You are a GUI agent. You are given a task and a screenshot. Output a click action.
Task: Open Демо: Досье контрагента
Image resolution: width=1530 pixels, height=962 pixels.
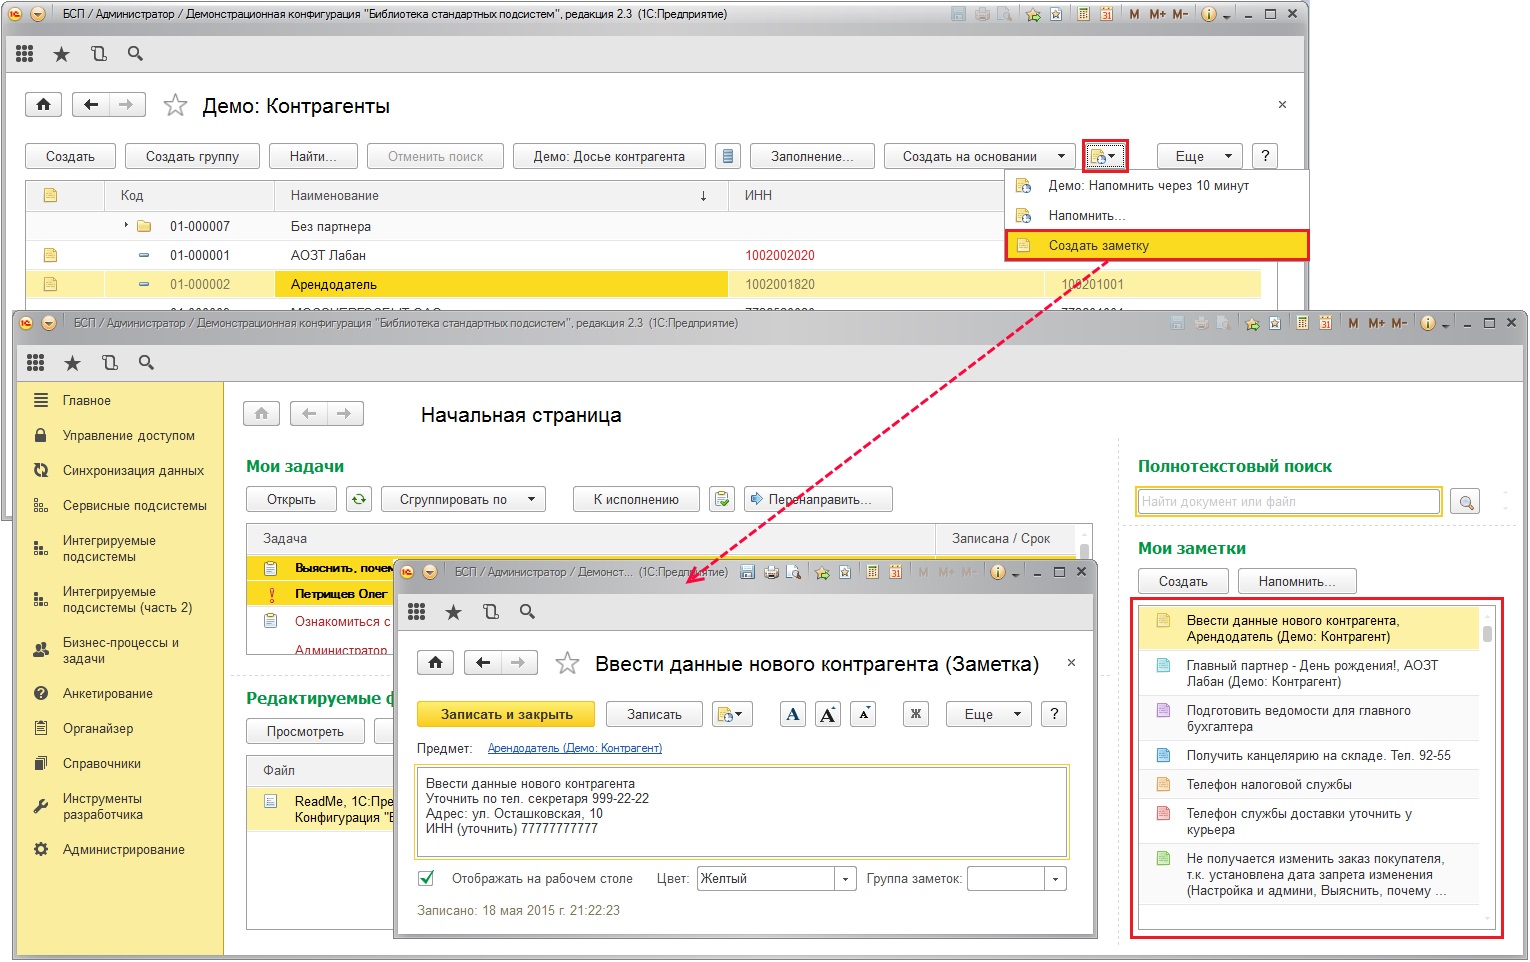[x=609, y=156]
